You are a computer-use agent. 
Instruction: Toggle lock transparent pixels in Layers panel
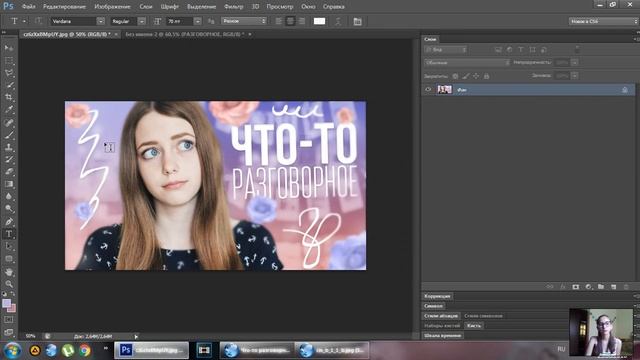(x=455, y=76)
